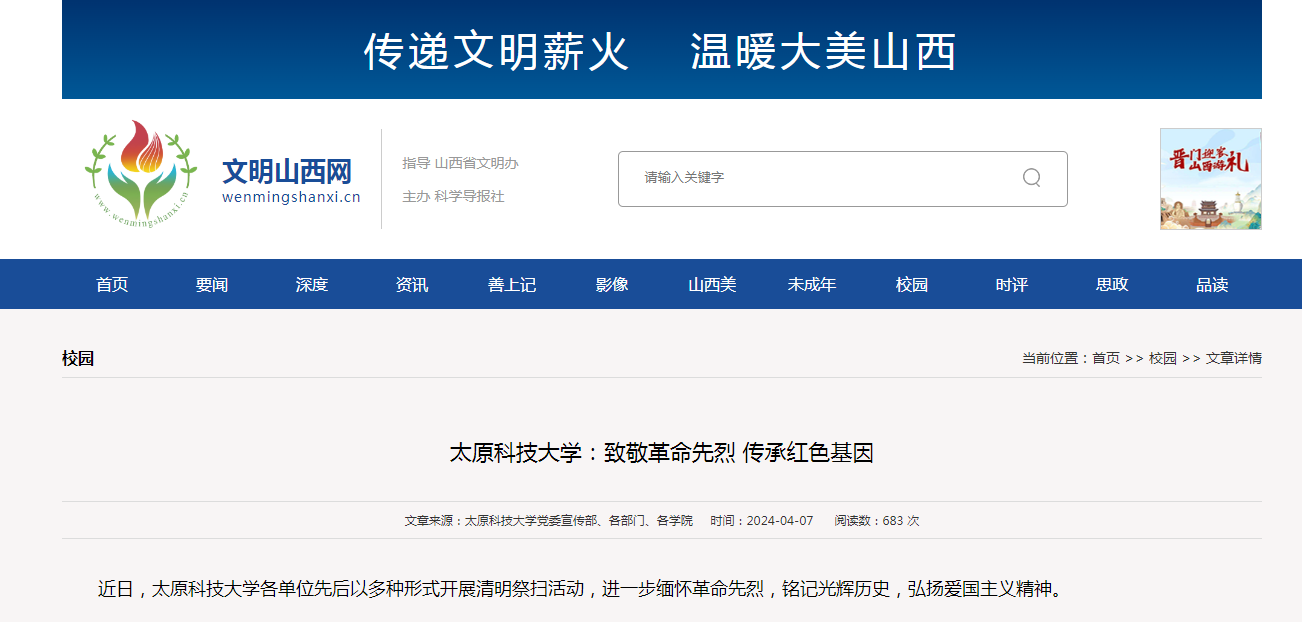Open the 晋门揽胜 promotional thumbnail
Image resolution: width=1302 pixels, height=622 pixels.
[x=1210, y=179]
